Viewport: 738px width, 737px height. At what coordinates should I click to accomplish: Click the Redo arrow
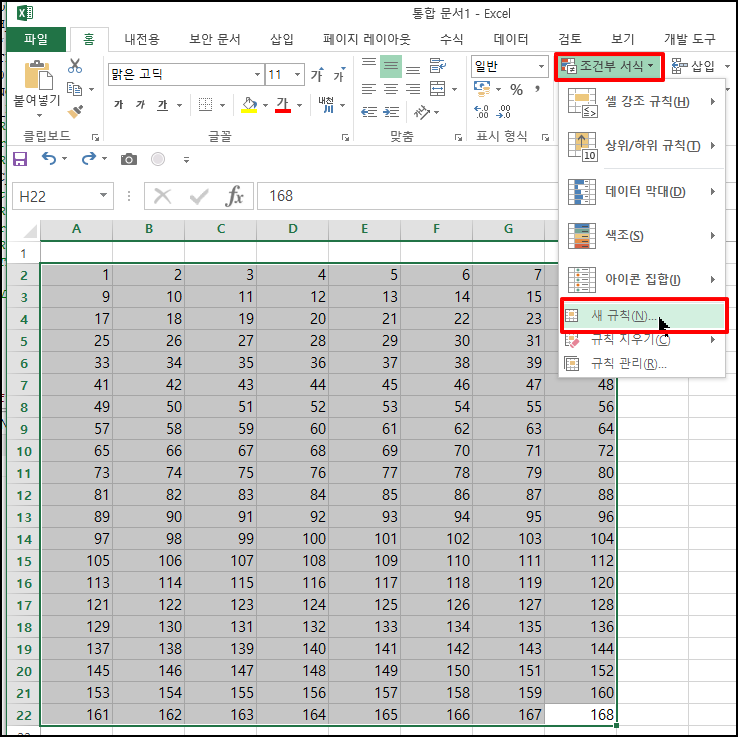88,159
